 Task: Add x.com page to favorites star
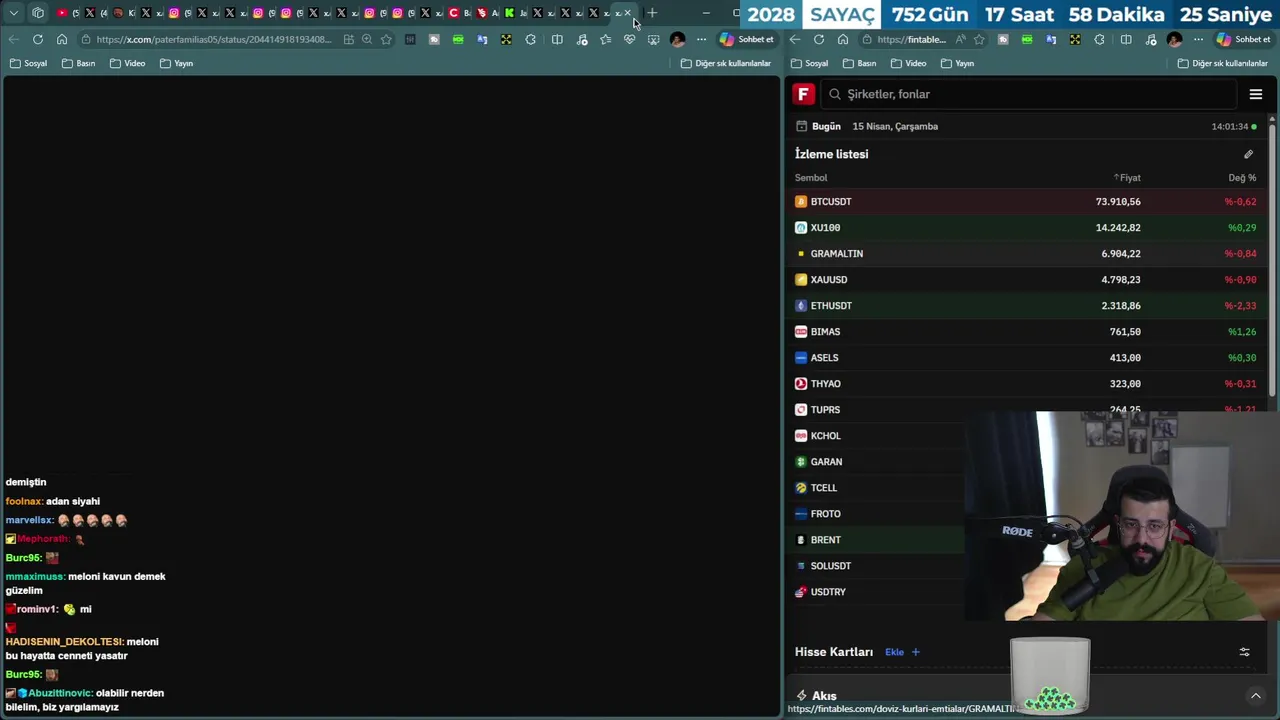click(x=386, y=39)
